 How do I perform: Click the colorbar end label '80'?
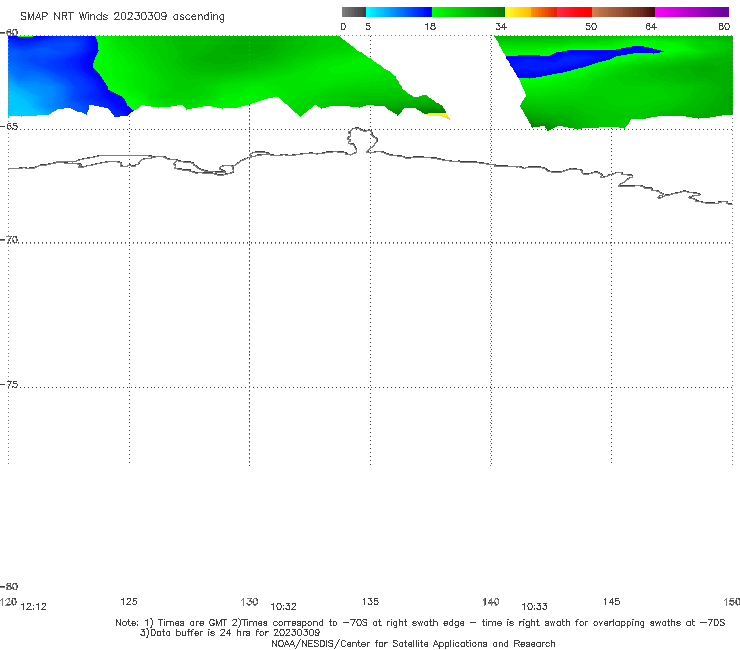(724, 26)
